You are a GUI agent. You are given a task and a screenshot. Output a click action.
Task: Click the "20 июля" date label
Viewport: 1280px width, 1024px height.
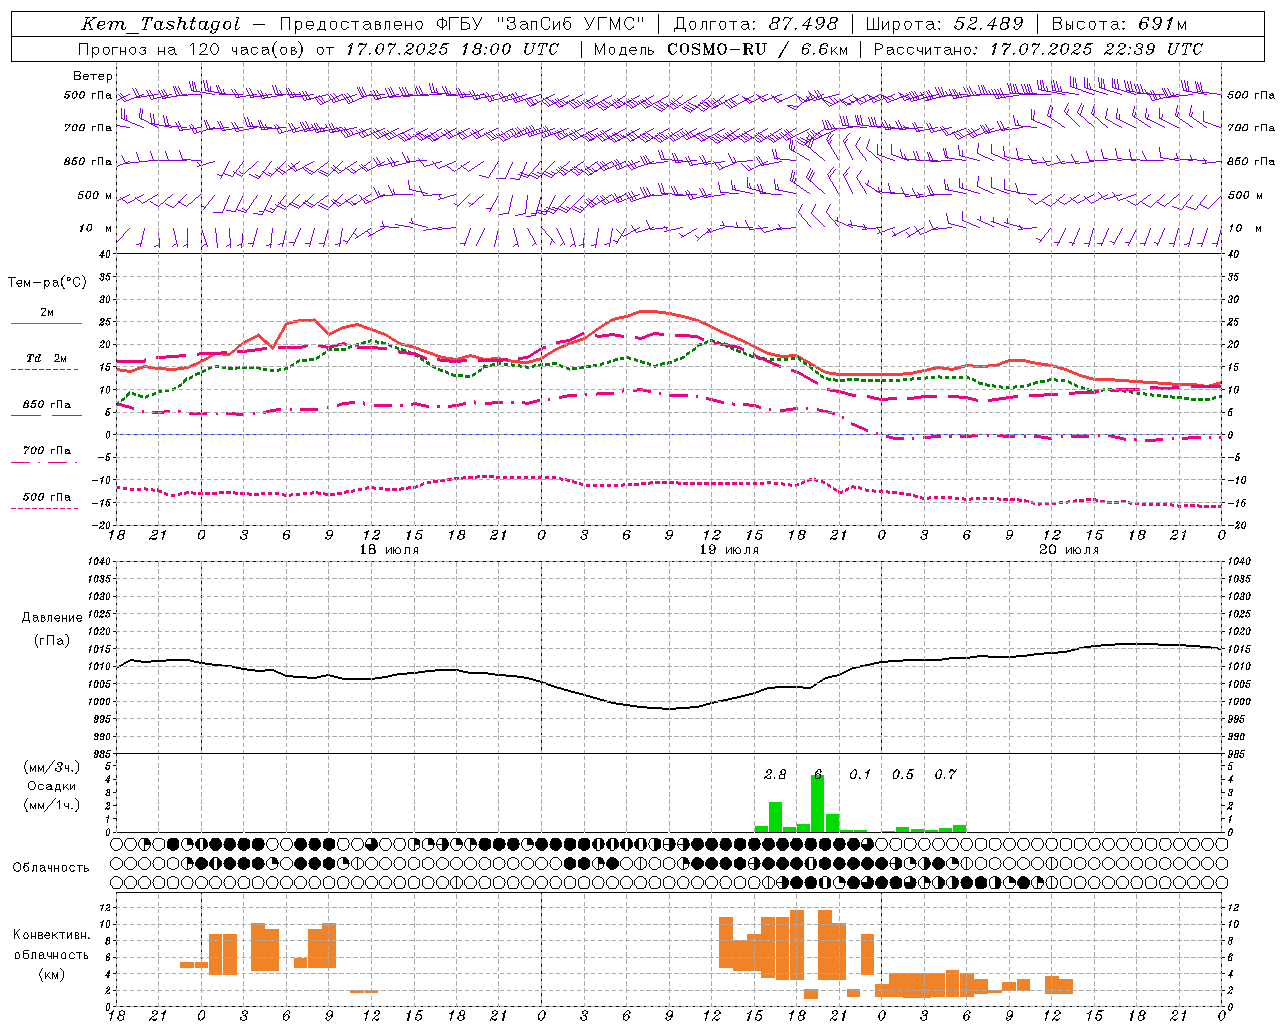point(1069,550)
